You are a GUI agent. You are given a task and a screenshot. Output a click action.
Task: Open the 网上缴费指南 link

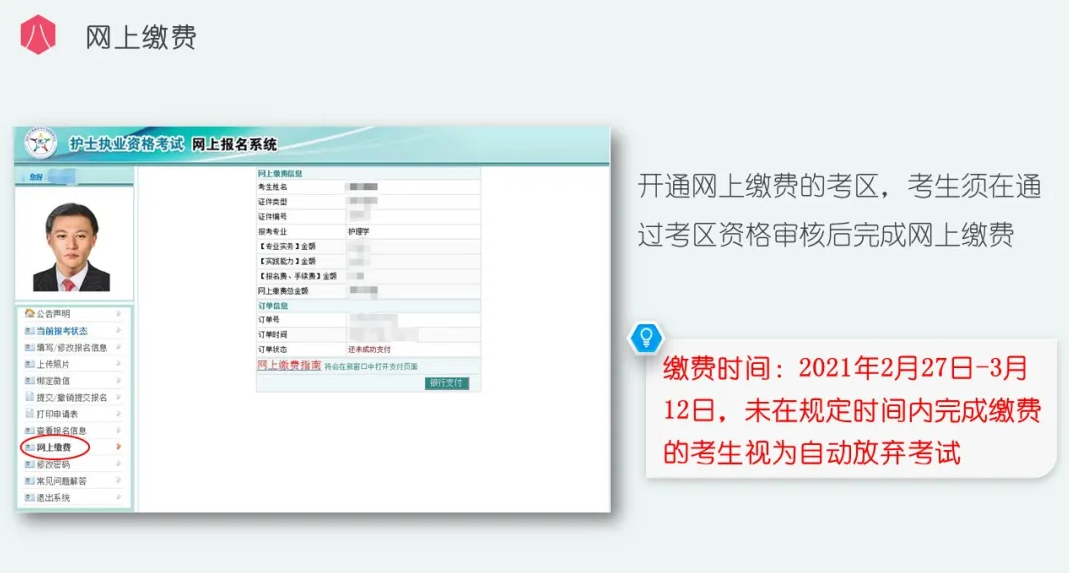point(289,366)
